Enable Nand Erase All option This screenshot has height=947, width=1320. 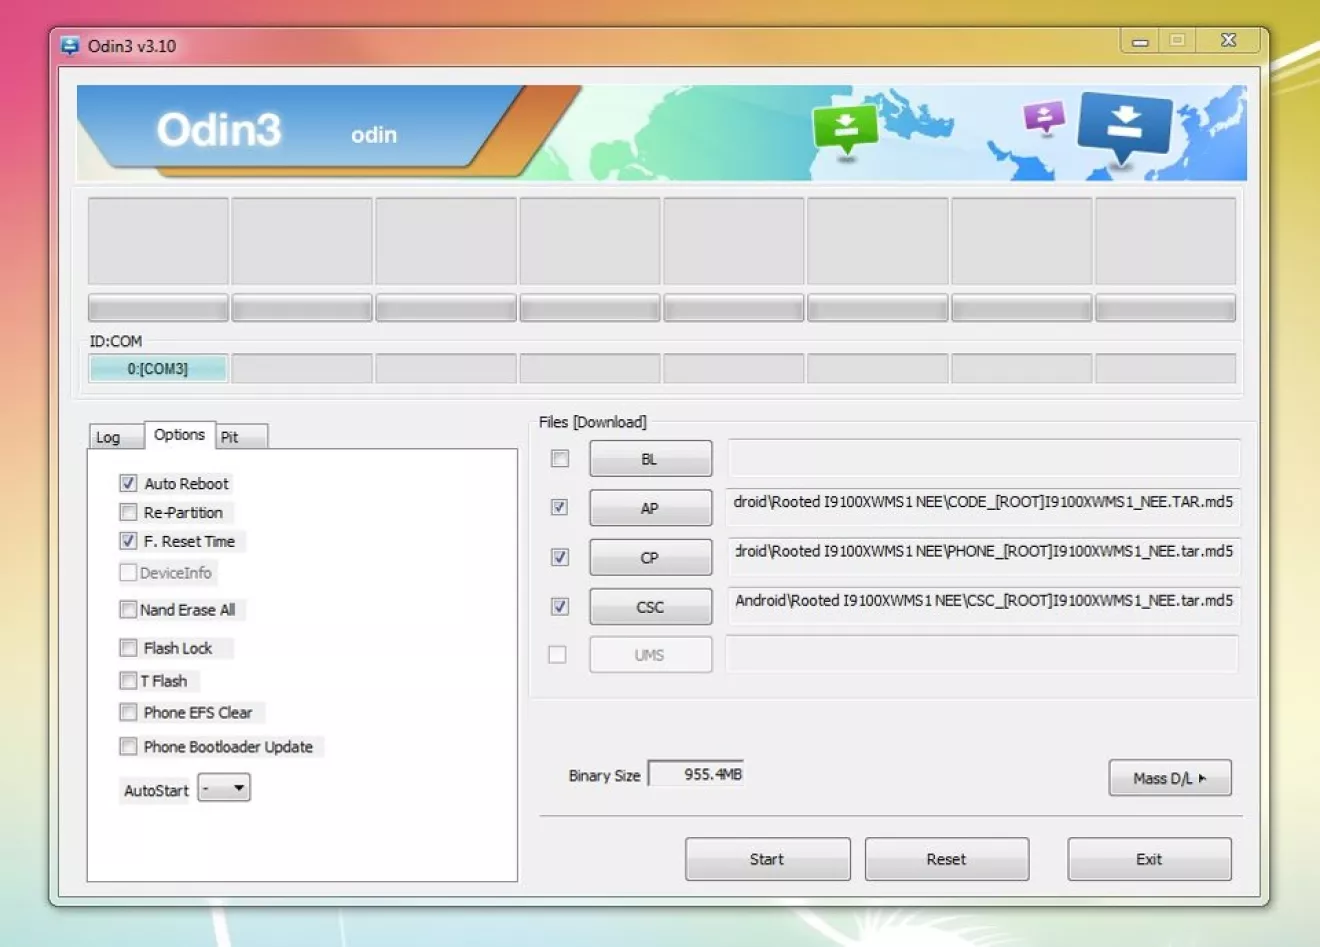click(x=128, y=609)
